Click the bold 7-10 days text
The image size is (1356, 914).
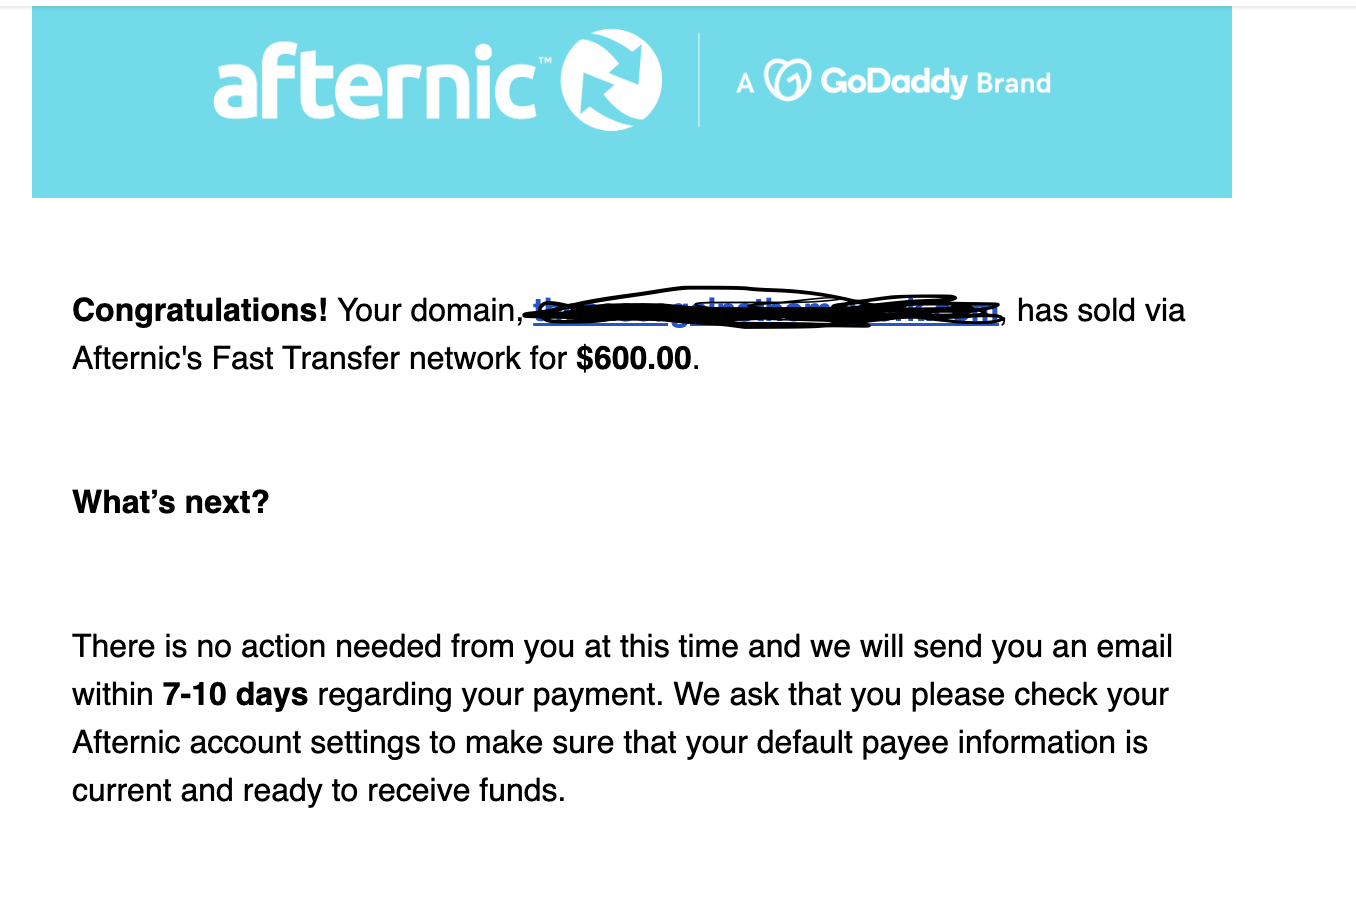coord(235,694)
